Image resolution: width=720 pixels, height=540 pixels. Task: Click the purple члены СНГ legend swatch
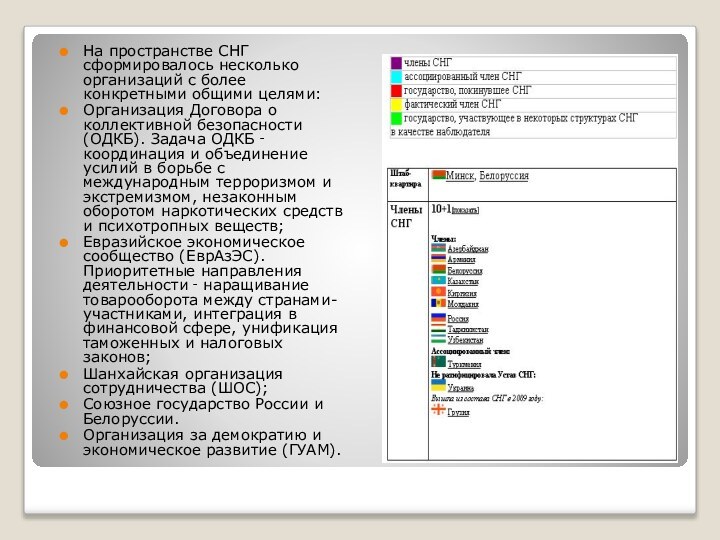396,62
